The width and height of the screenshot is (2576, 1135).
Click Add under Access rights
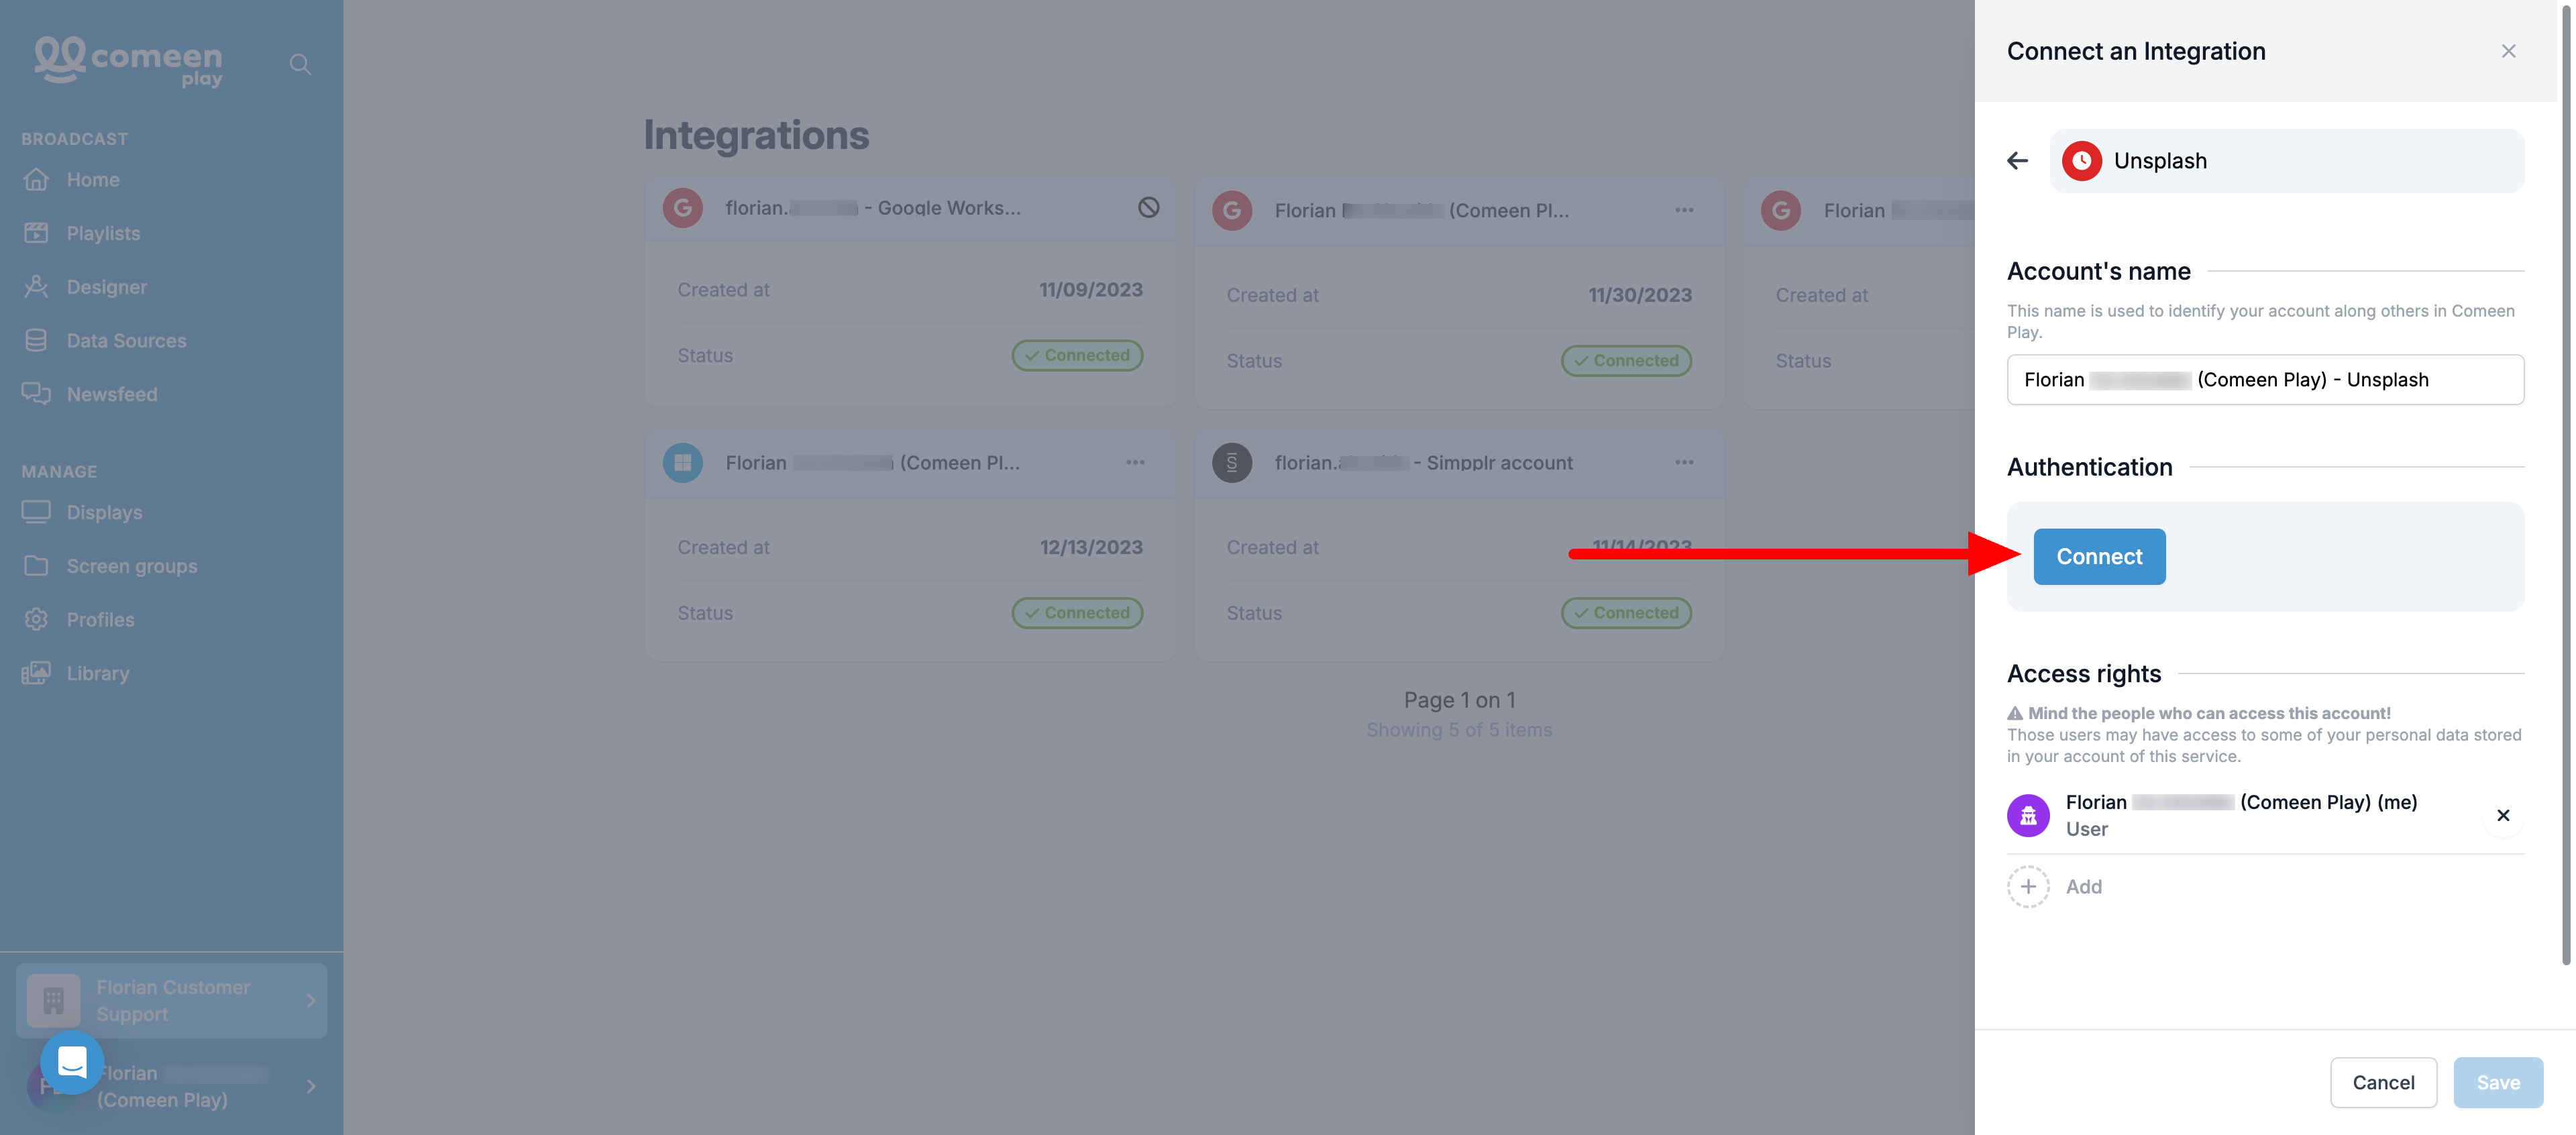pos(2084,887)
